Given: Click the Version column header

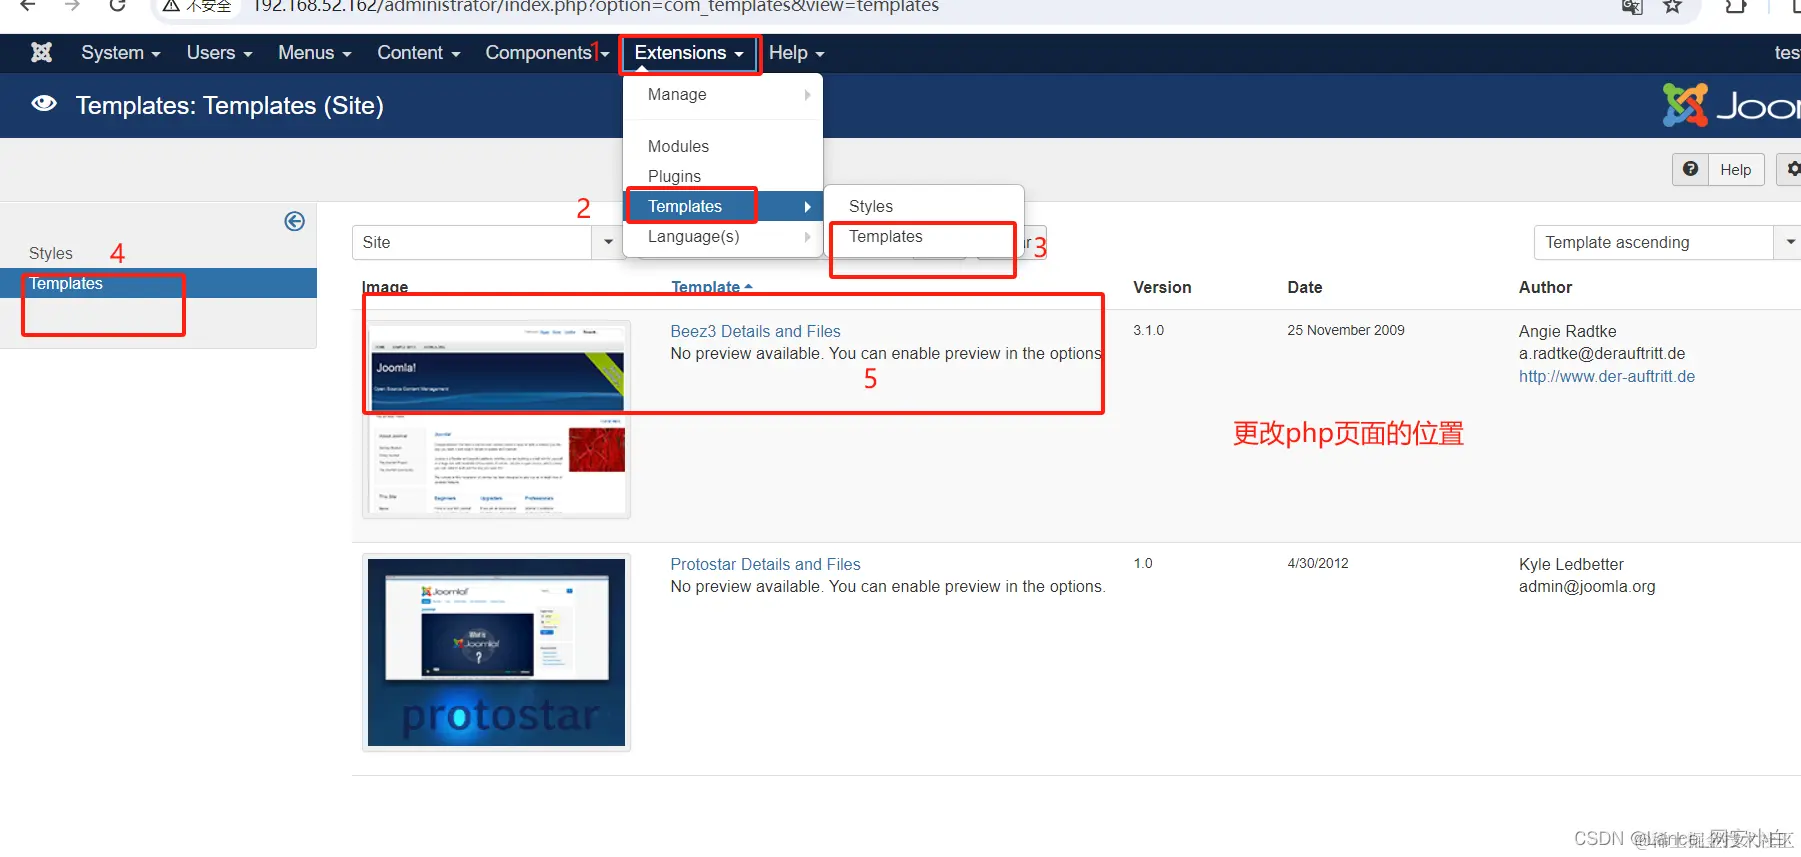Looking at the screenshot, I should (x=1162, y=287).
